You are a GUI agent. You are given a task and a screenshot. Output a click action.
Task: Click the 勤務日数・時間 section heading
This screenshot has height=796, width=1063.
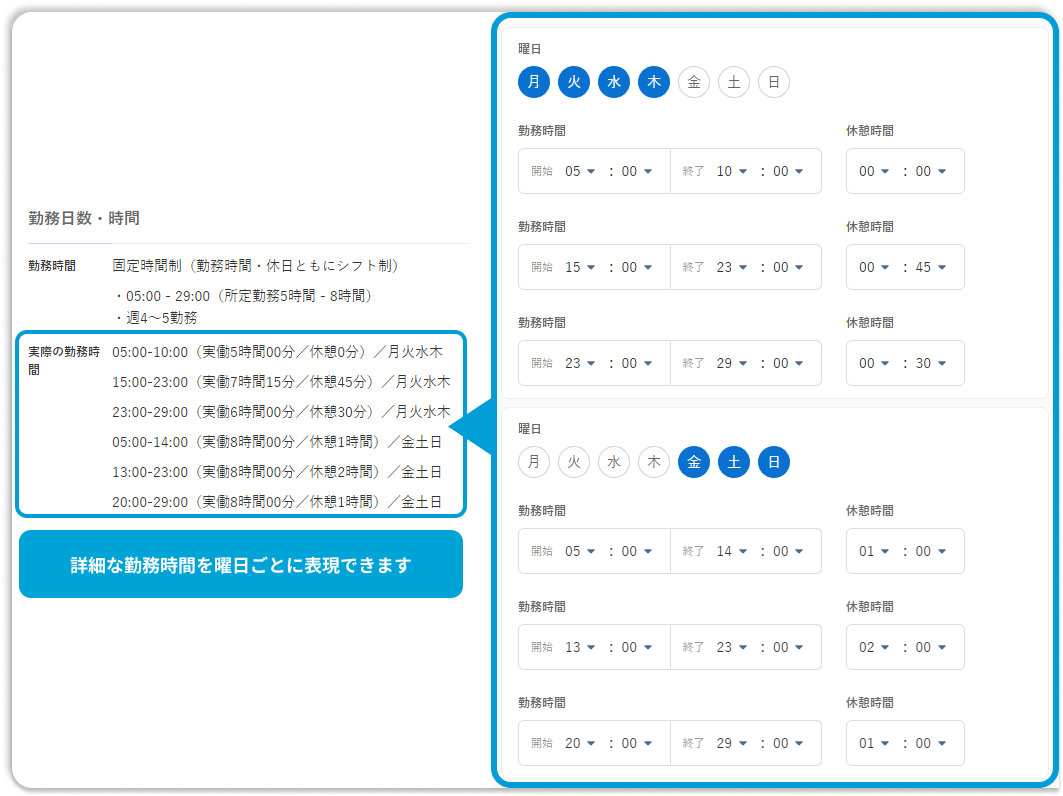(x=83, y=217)
